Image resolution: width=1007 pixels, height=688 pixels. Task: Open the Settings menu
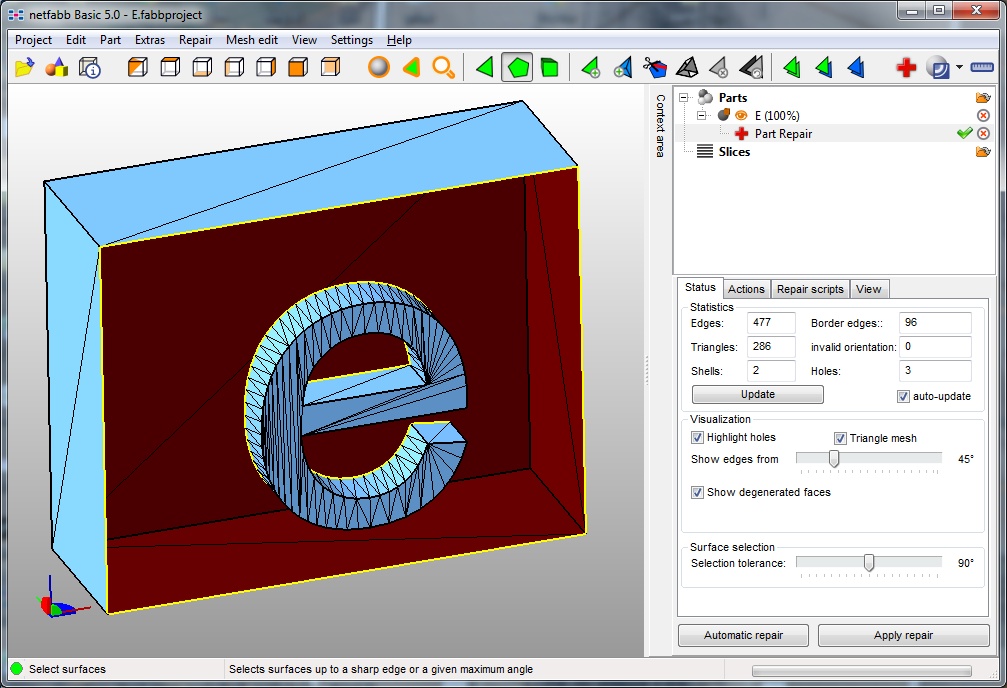[x=352, y=40]
